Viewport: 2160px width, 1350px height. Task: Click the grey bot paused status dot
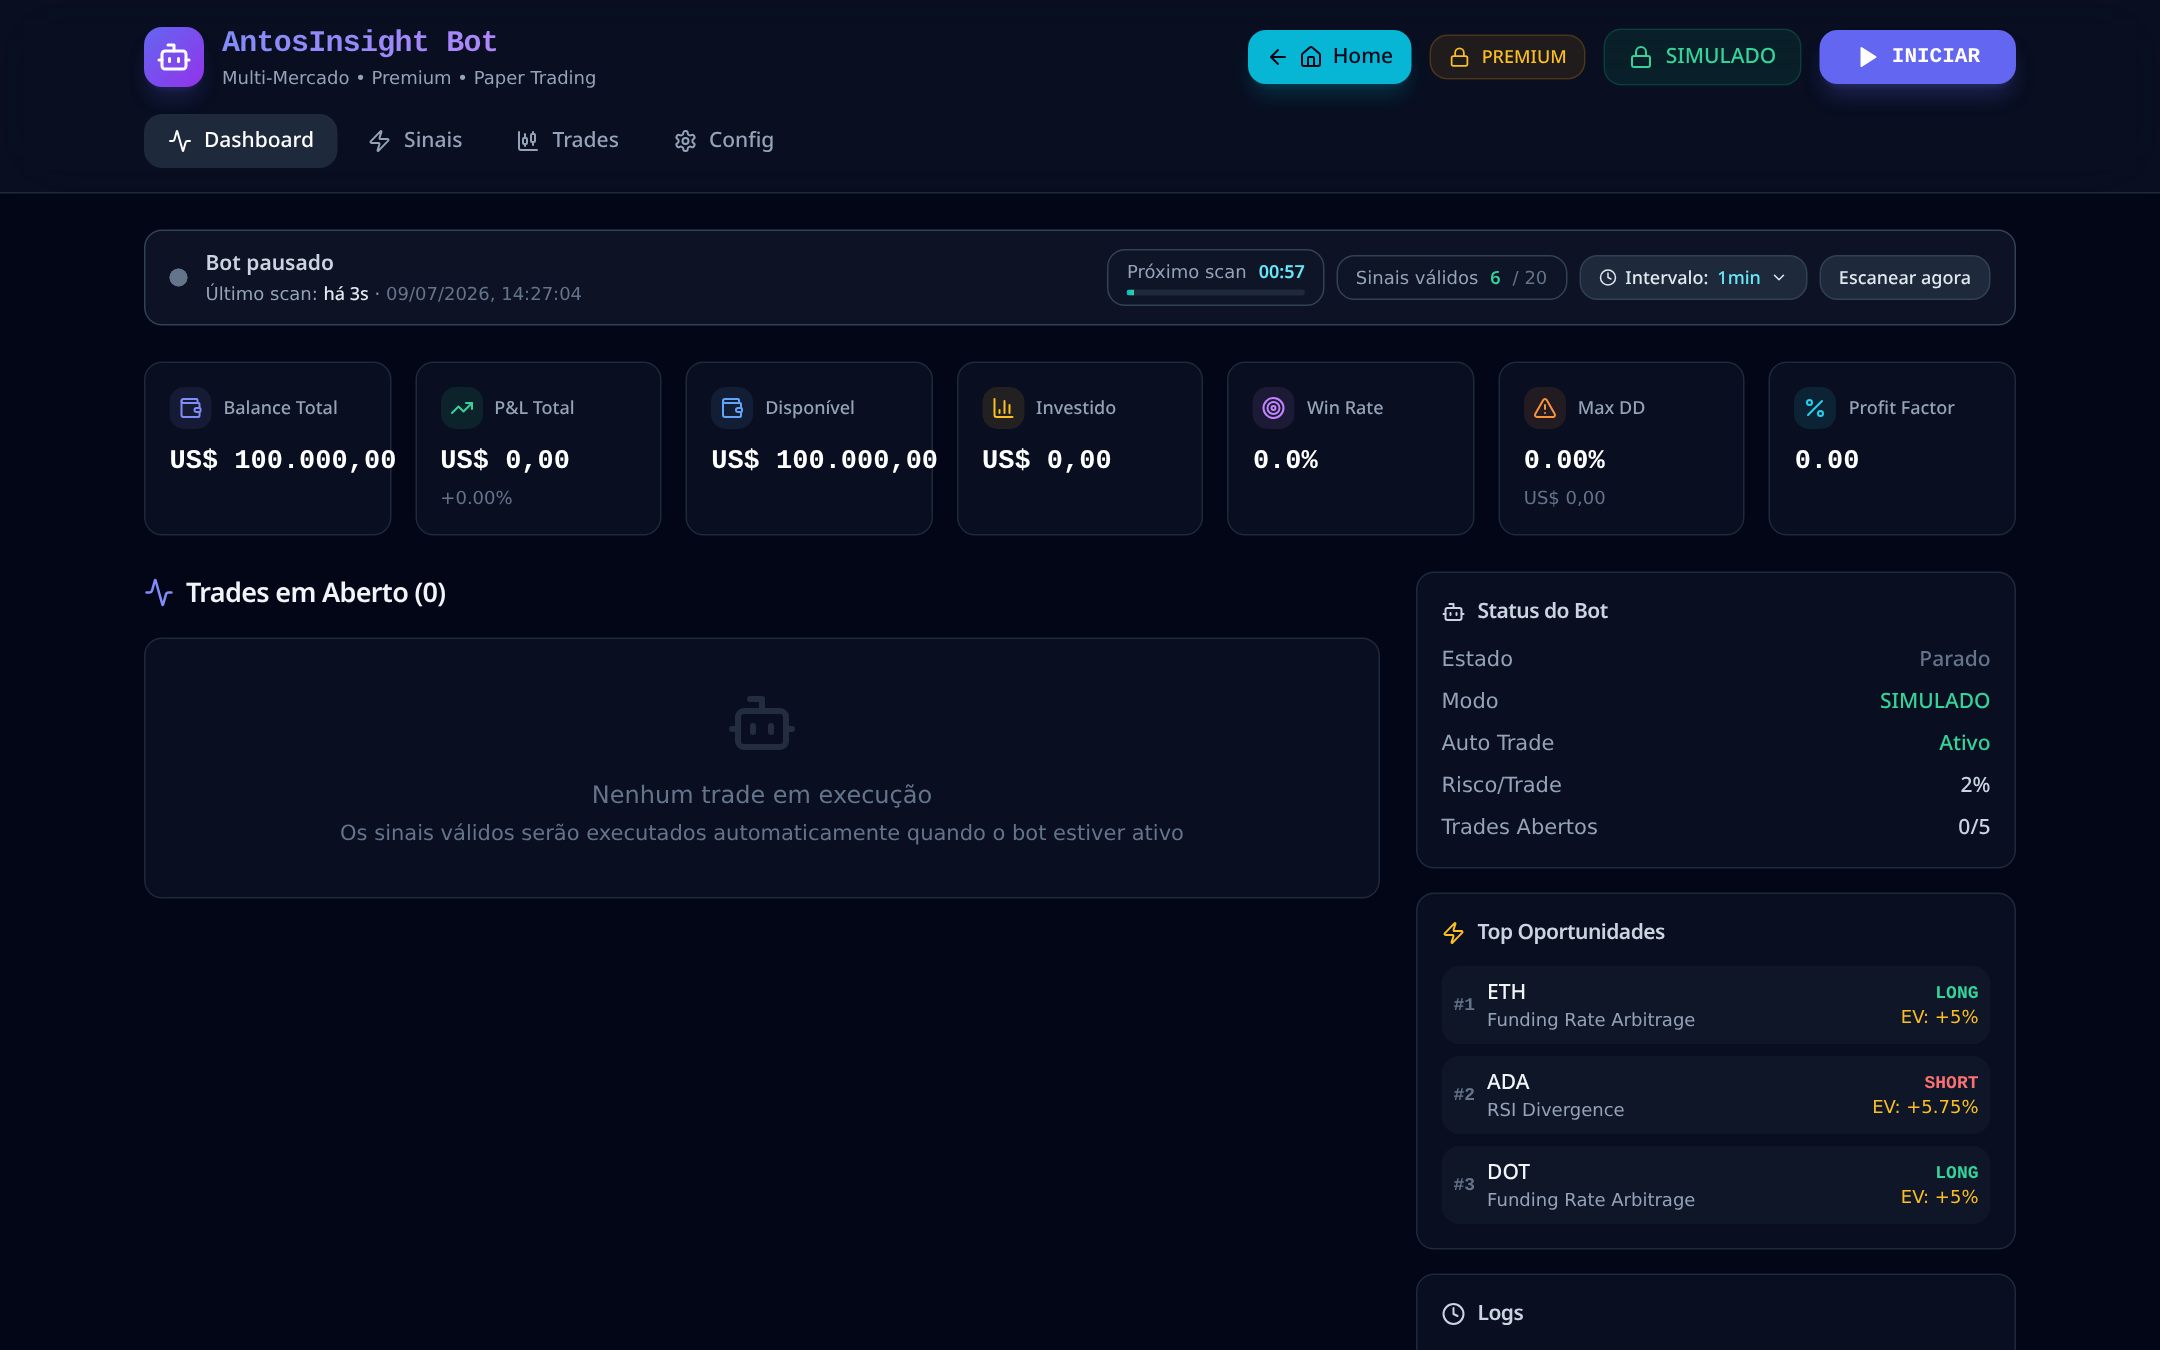178,278
